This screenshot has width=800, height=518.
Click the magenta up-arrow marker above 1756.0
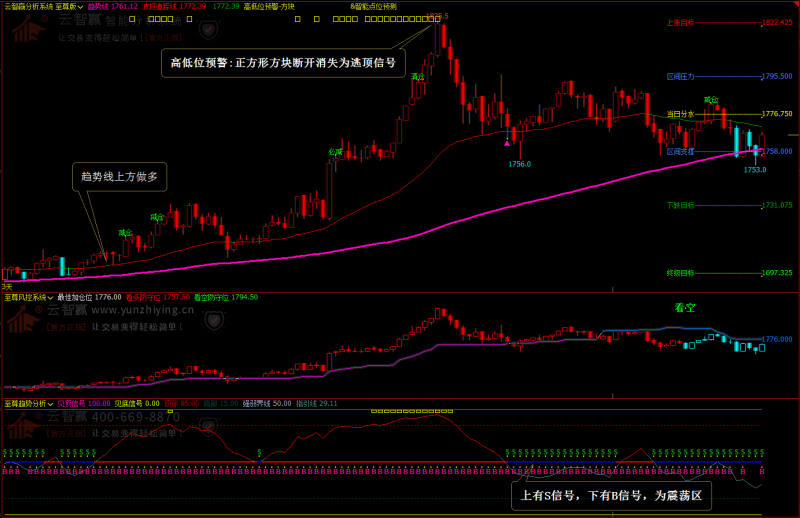click(507, 144)
